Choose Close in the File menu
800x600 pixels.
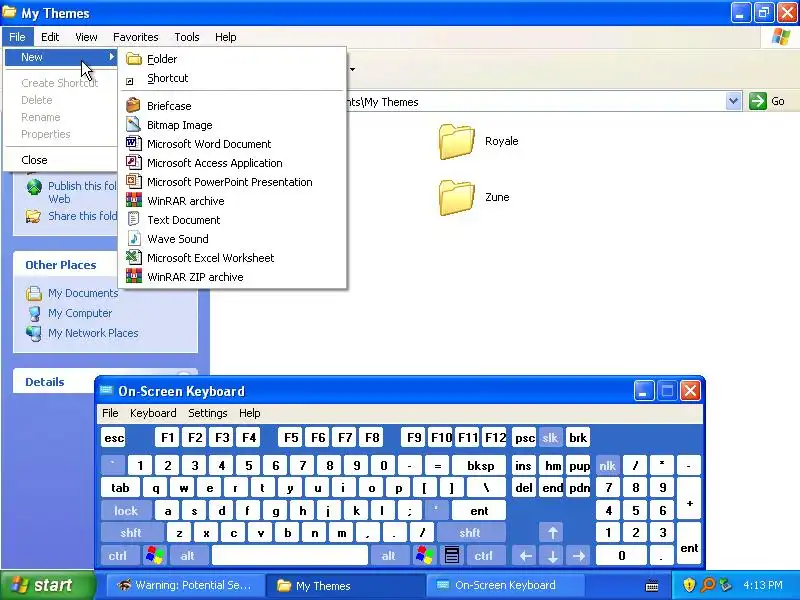click(34, 160)
